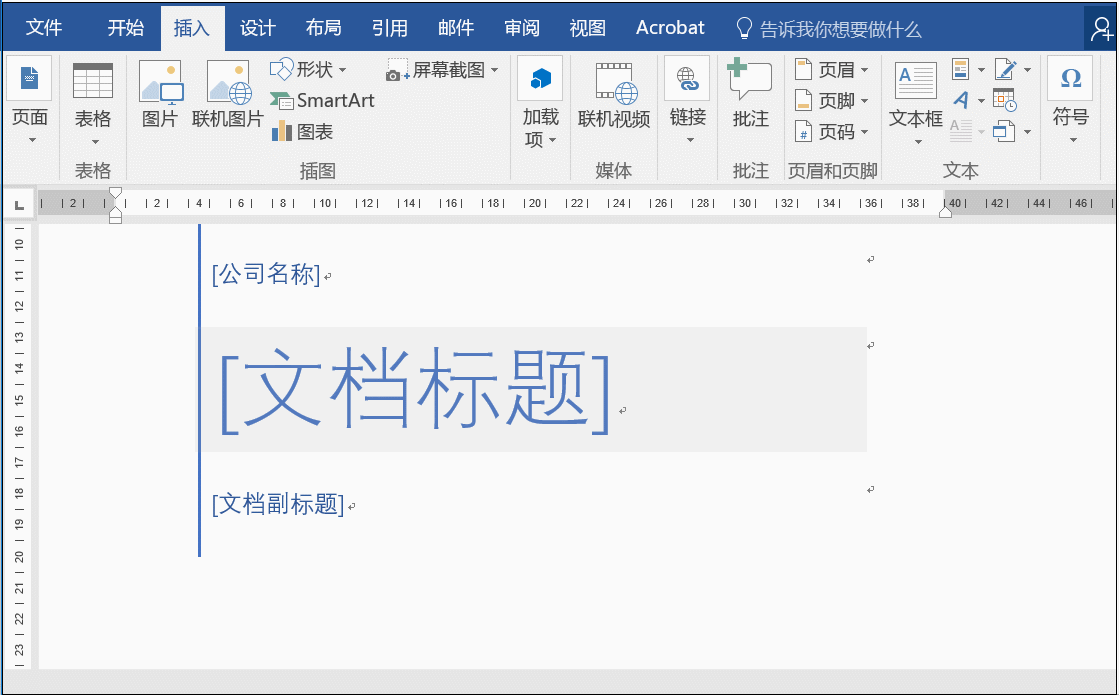
Task: Click the user account icon at top right
Action: tap(1100, 30)
